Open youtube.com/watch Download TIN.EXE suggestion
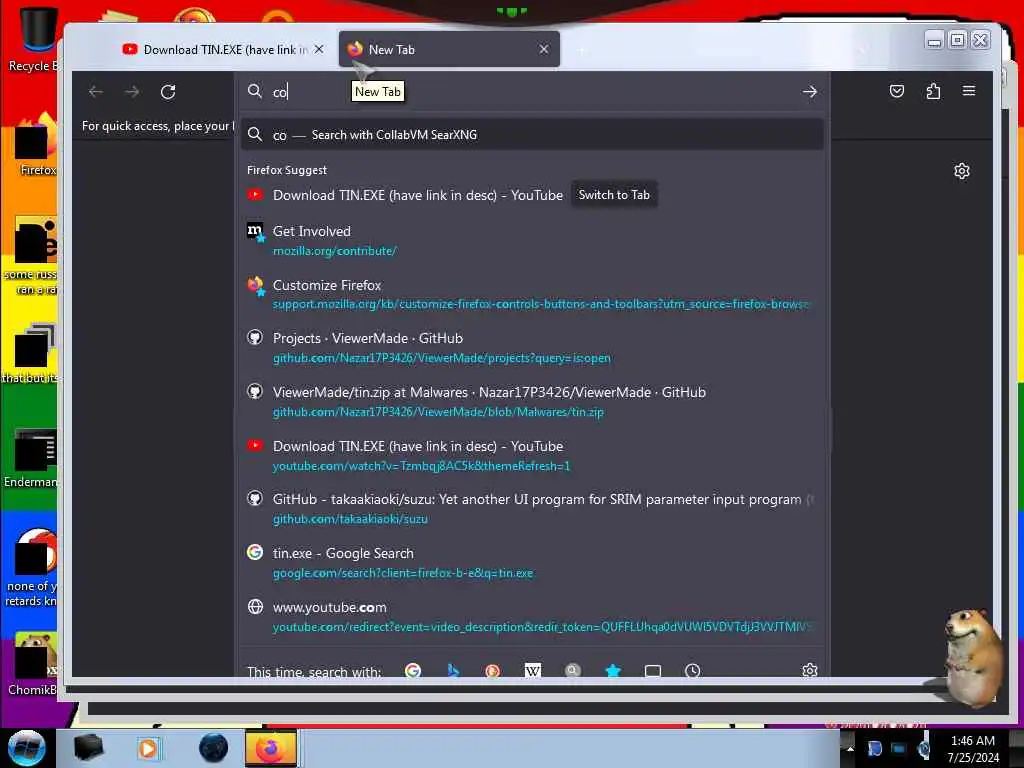 click(532, 455)
